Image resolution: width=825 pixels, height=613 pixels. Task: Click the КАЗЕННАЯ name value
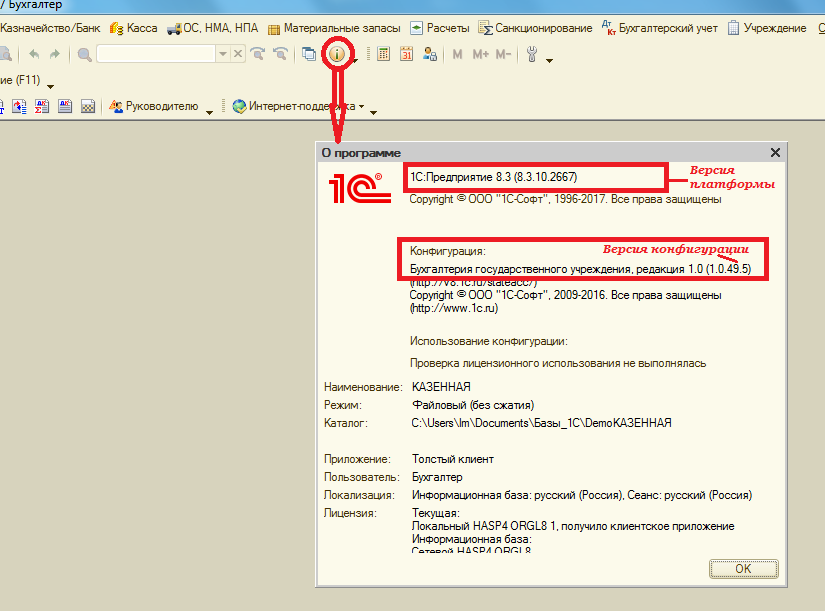coord(441,387)
